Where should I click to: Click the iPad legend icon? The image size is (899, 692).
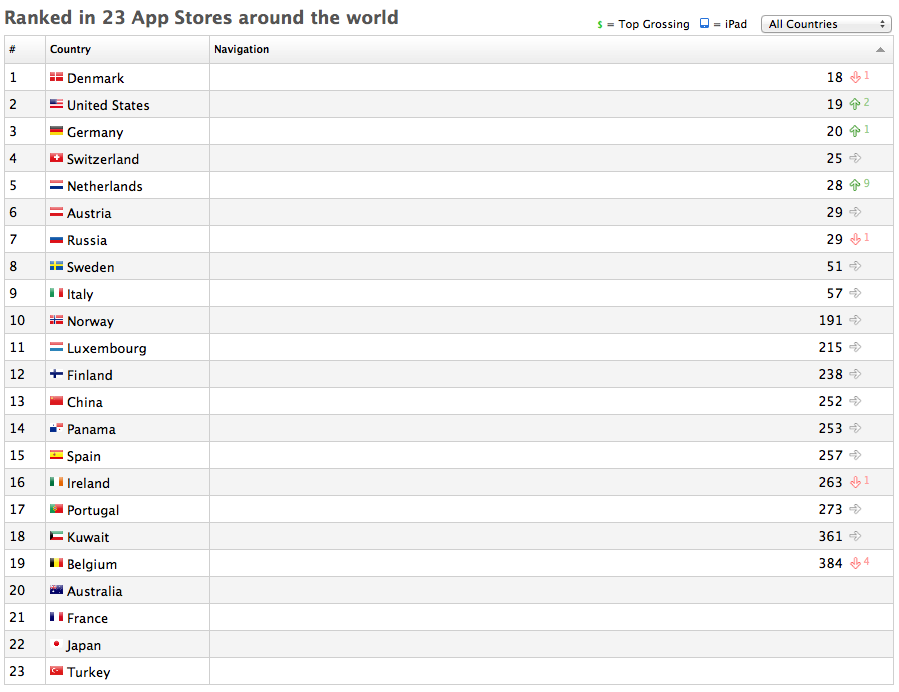(x=704, y=24)
